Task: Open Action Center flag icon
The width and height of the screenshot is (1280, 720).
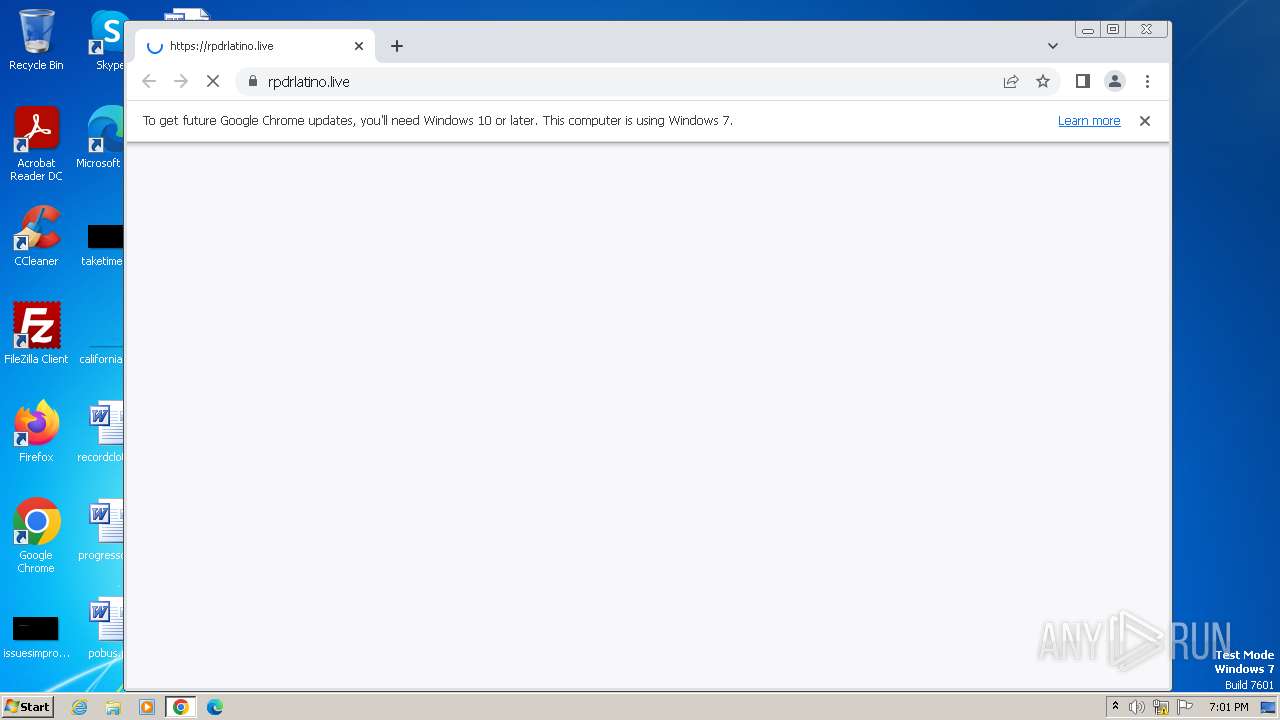Action: pyautogui.click(x=1185, y=707)
